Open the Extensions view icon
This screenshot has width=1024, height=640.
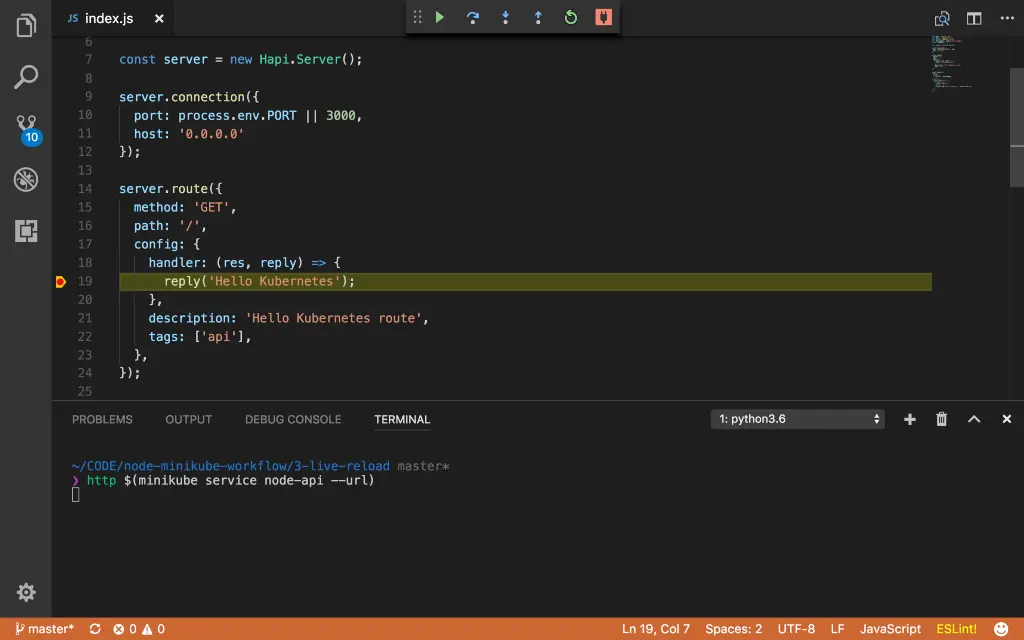(x=26, y=231)
